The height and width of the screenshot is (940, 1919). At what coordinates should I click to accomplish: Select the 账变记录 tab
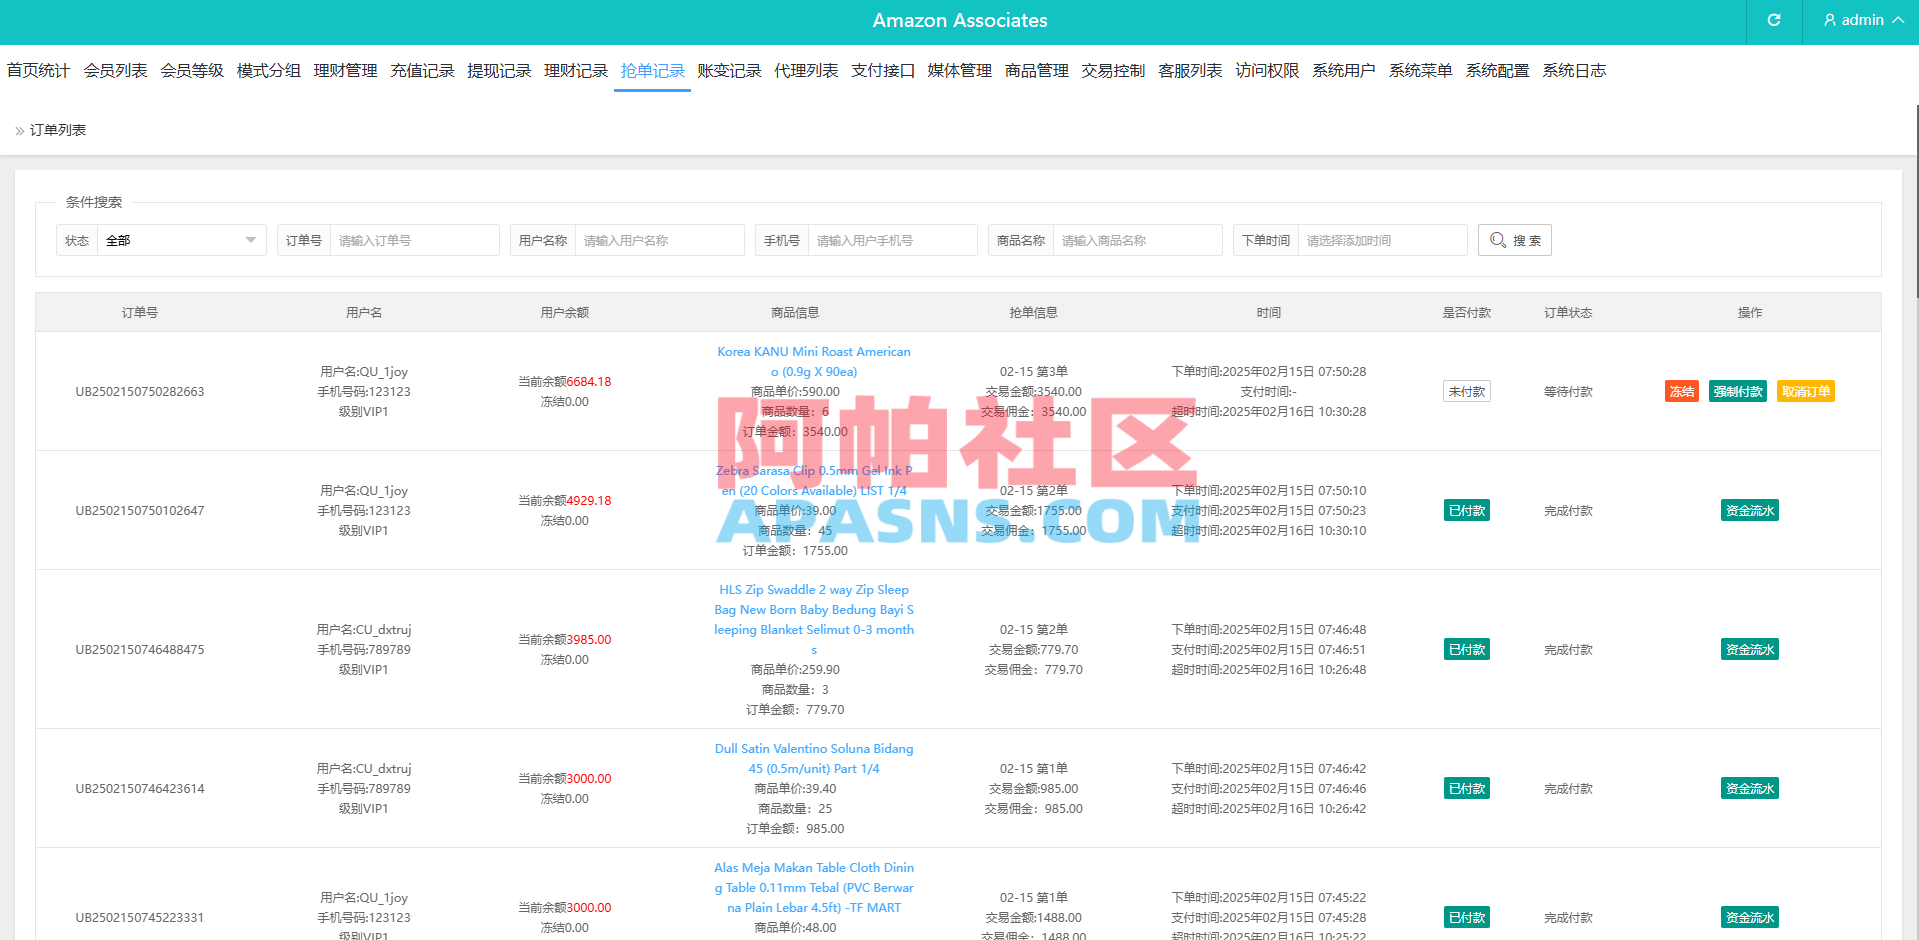point(729,70)
